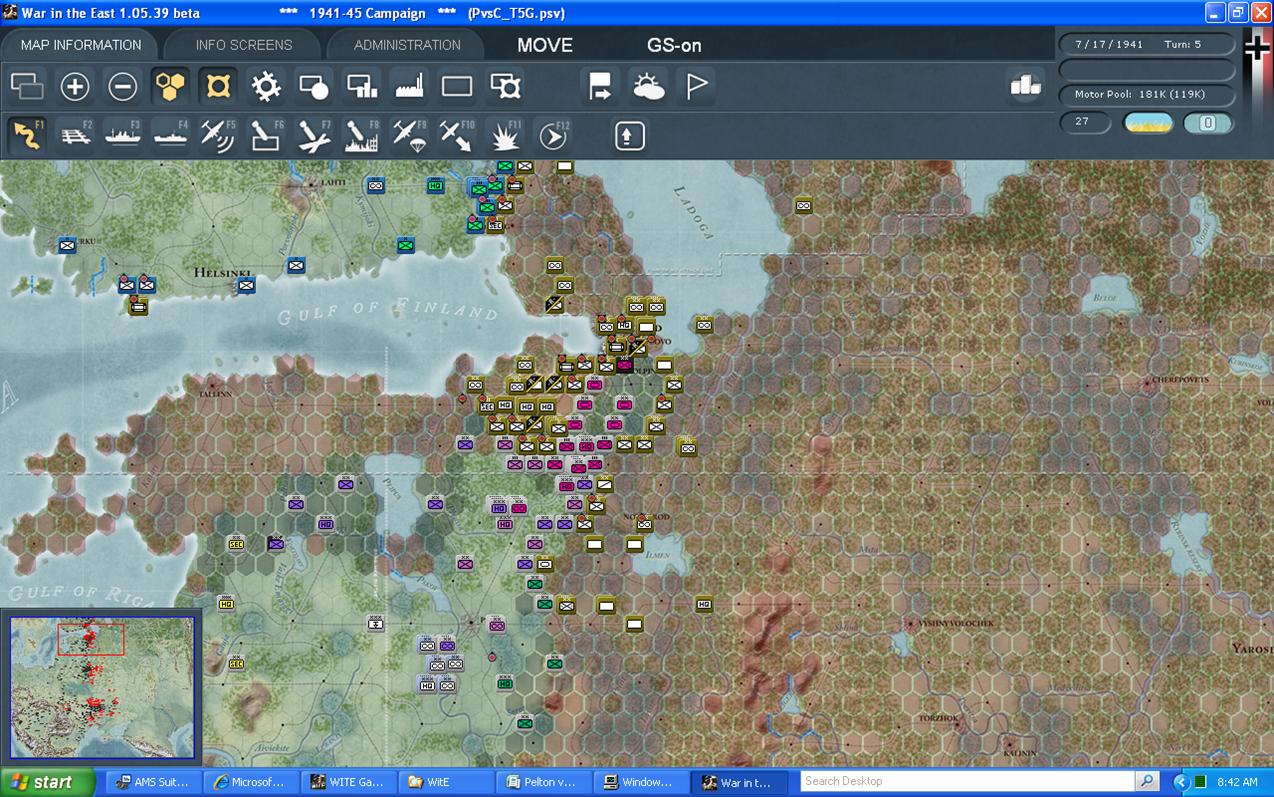Open the weather sun-and-cloud icon
1274x797 pixels.
coord(649,87)
